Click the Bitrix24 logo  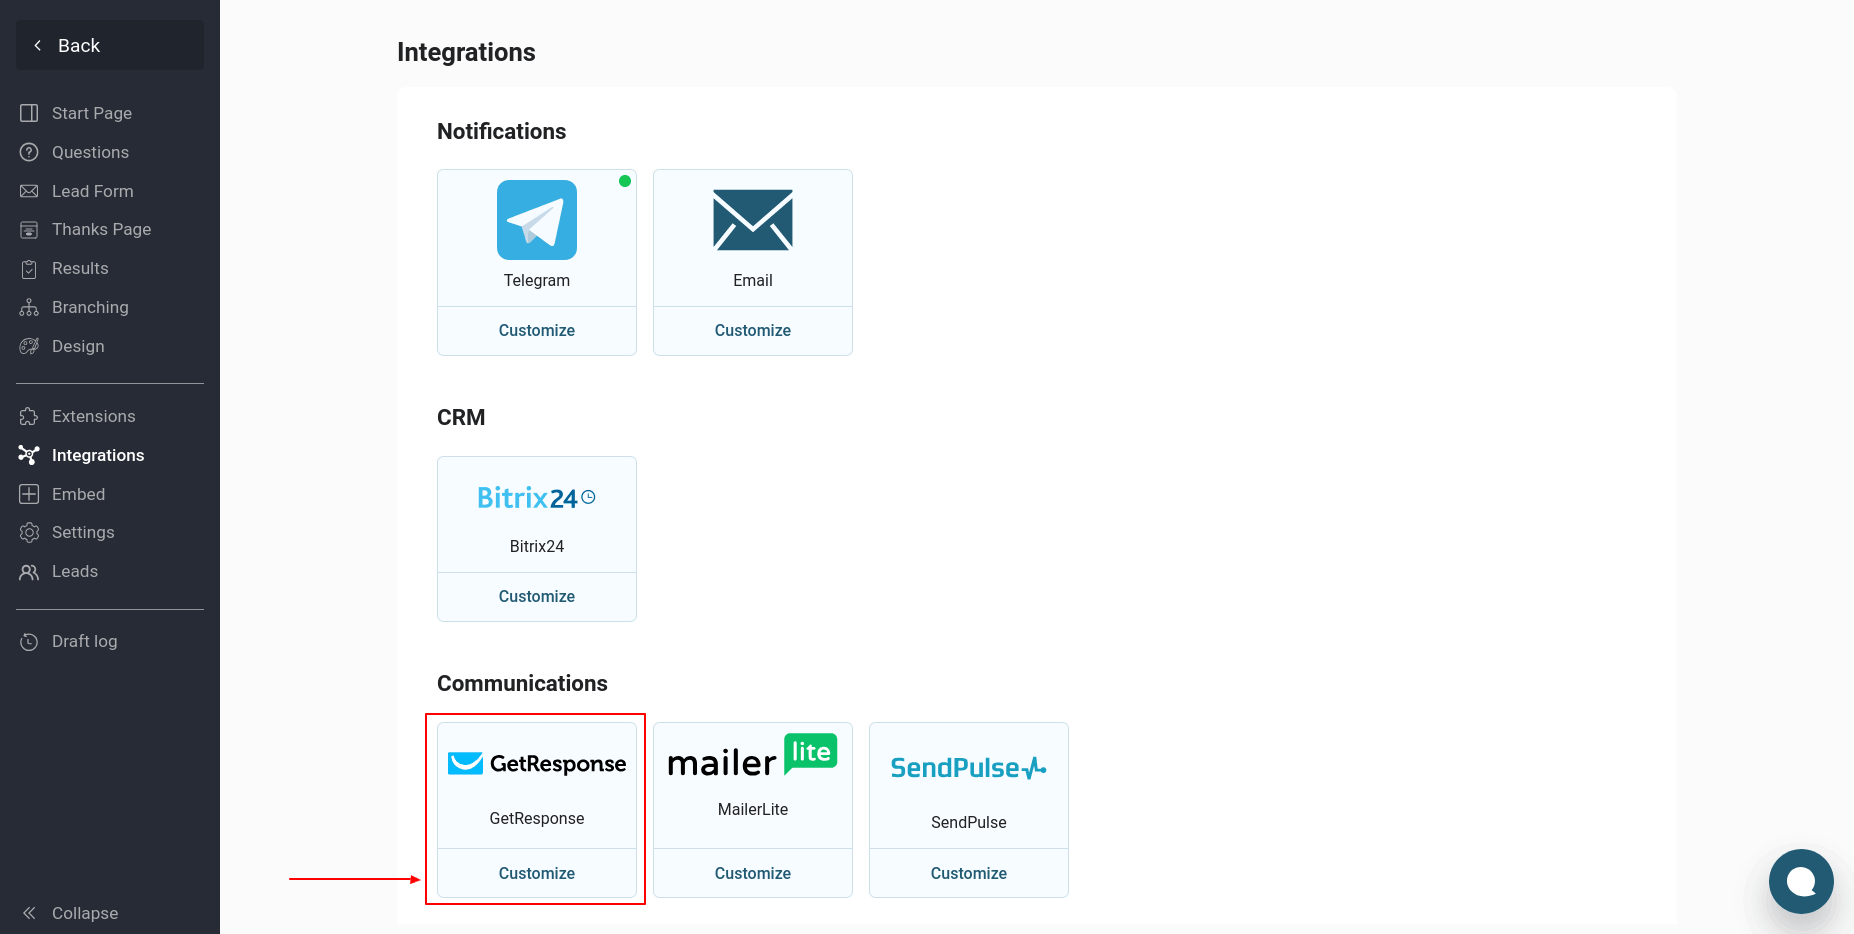[x=536, y=498]
